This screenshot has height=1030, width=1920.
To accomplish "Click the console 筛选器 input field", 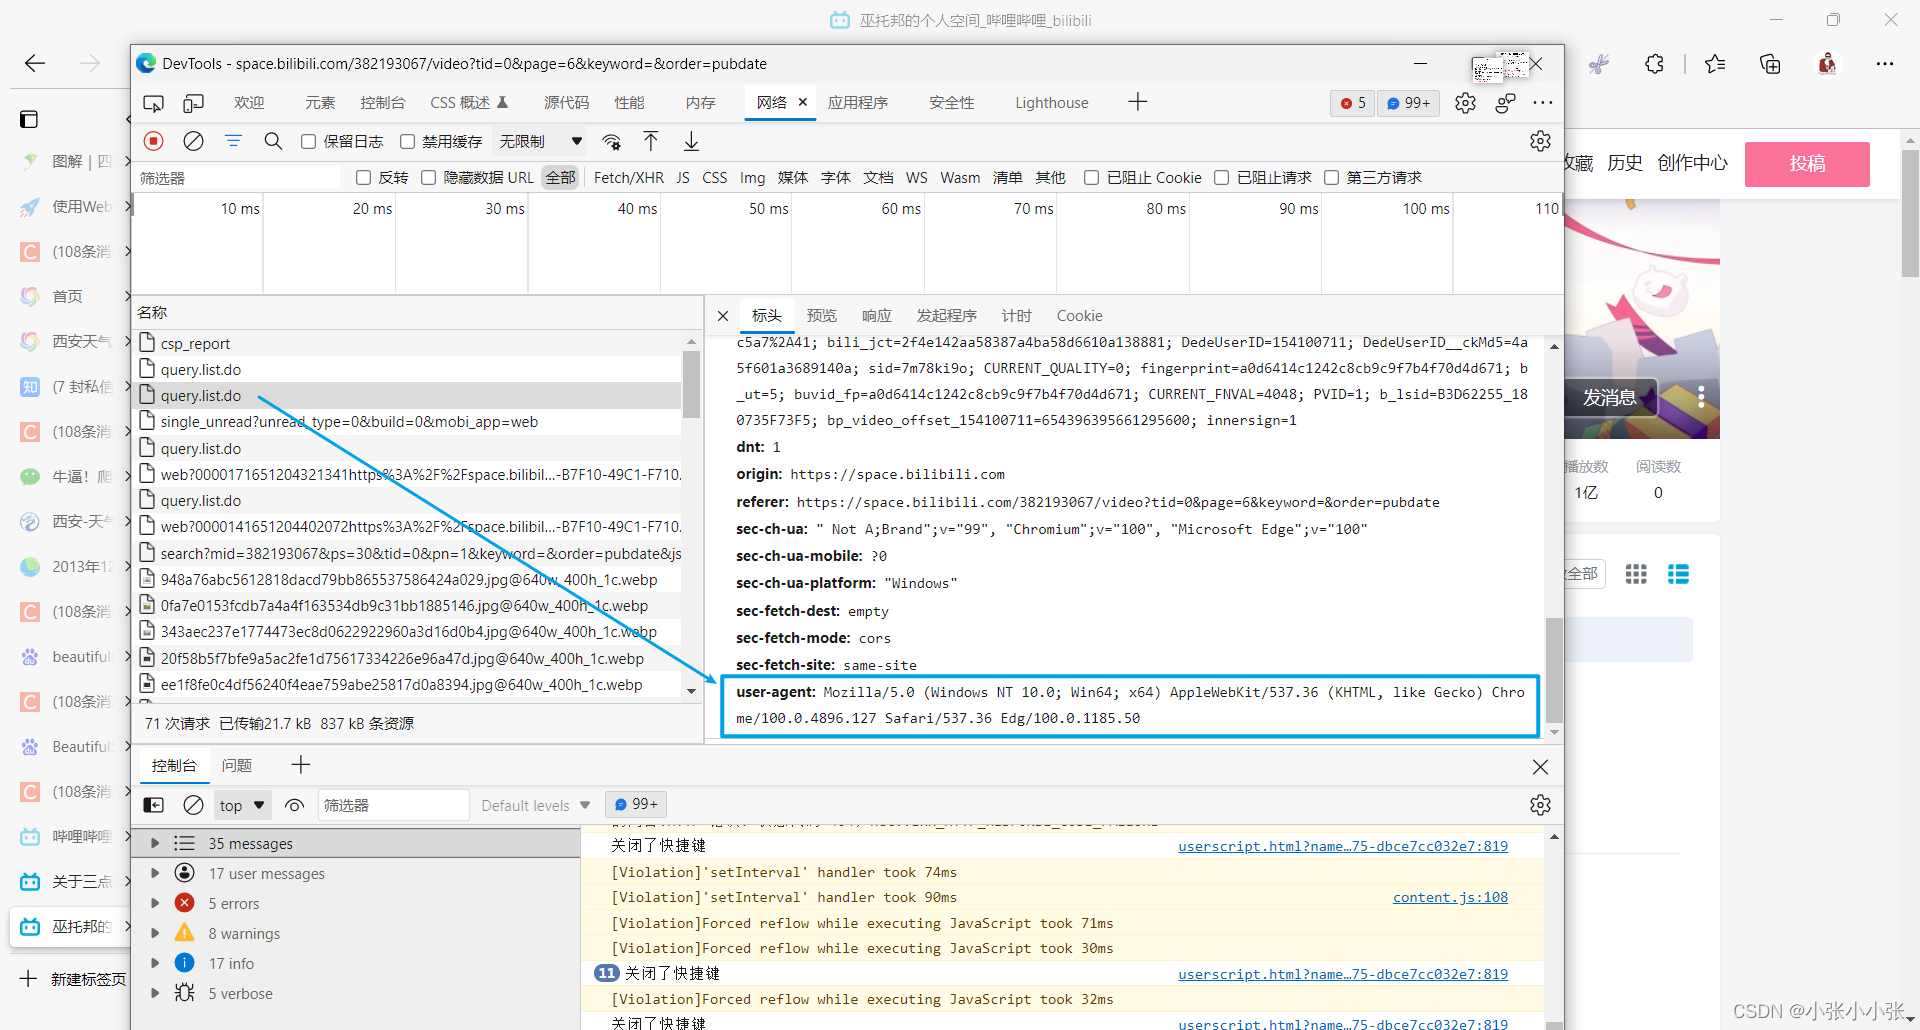I will tap(393, 805).
